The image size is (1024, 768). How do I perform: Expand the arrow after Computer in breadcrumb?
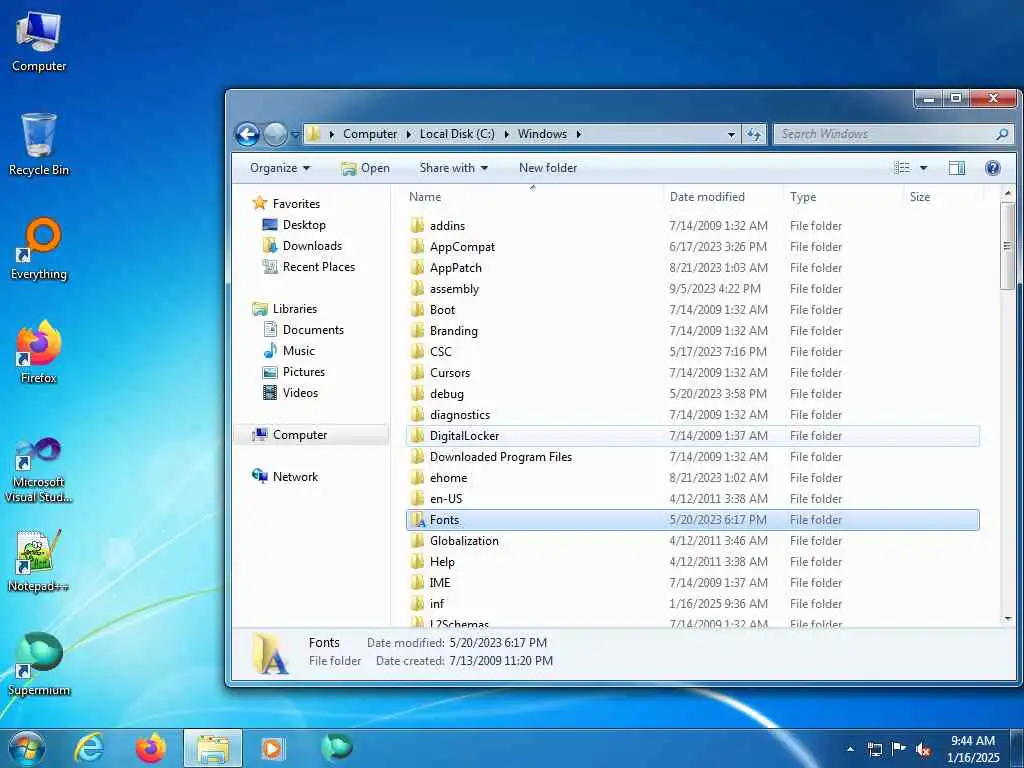click(409, 134)
